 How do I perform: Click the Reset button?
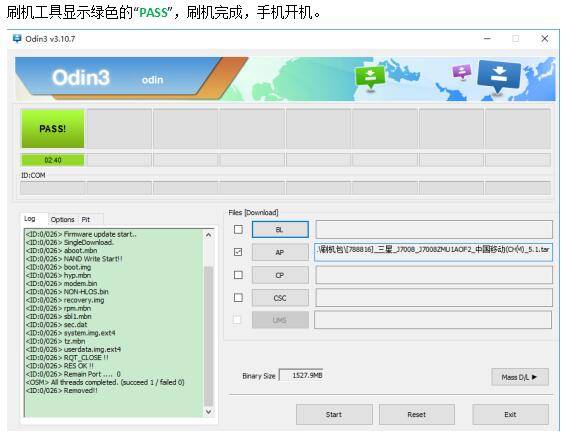(x=417, y=415)
